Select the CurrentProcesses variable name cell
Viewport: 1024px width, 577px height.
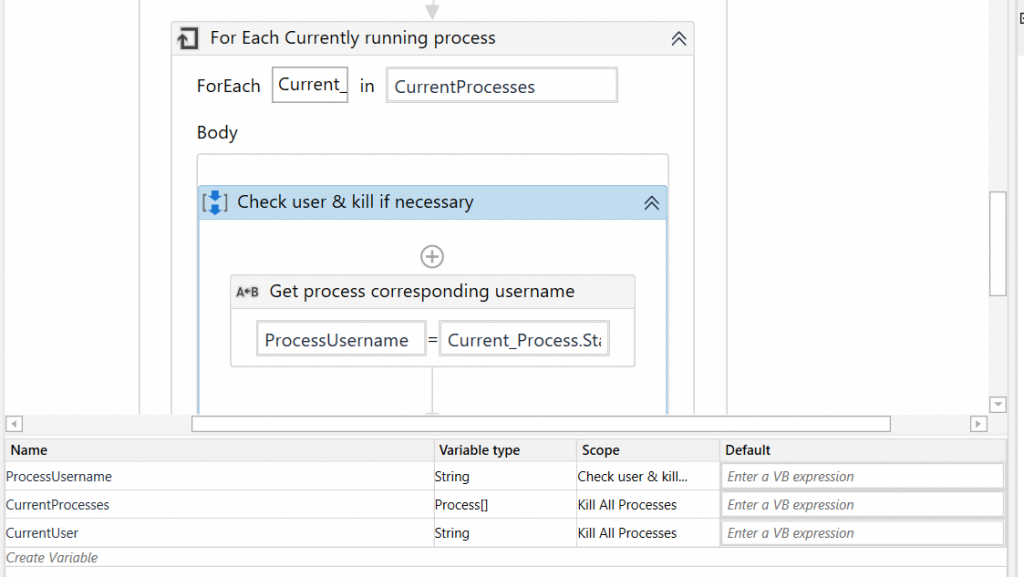tap(219, 505)
